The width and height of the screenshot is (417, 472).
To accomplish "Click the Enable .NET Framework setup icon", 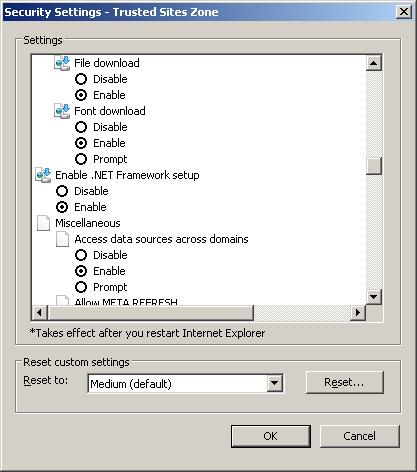I will [43, 175].
